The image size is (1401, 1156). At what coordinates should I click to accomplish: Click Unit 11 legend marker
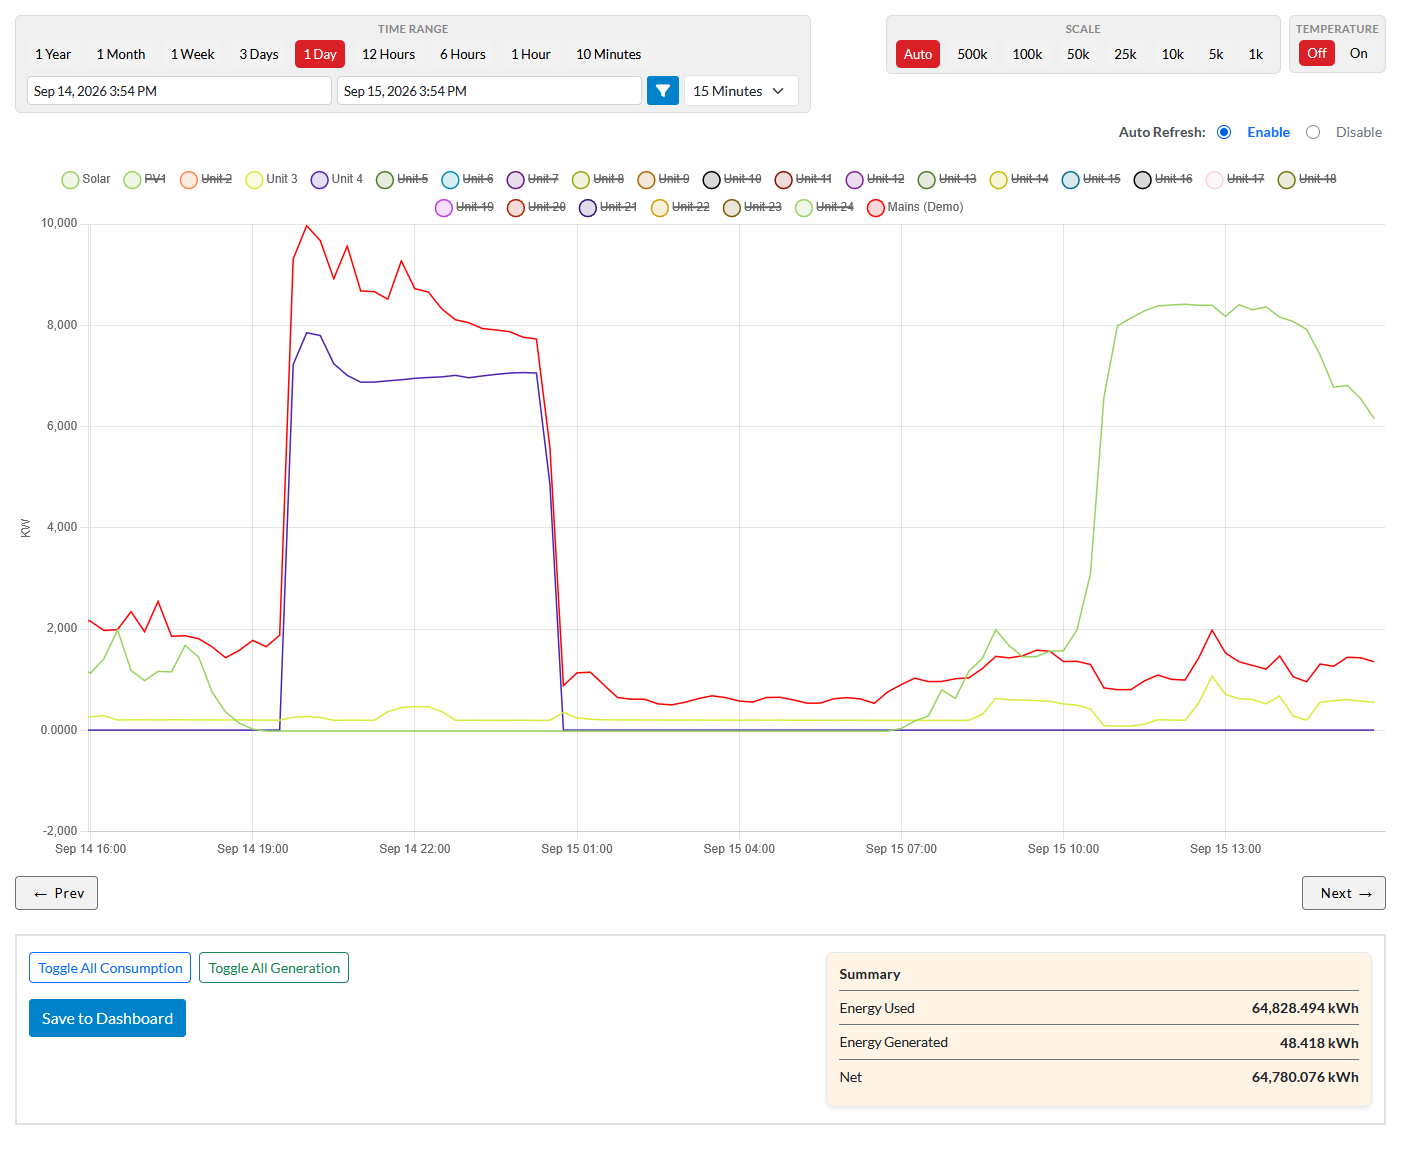(x=784, y=180)
